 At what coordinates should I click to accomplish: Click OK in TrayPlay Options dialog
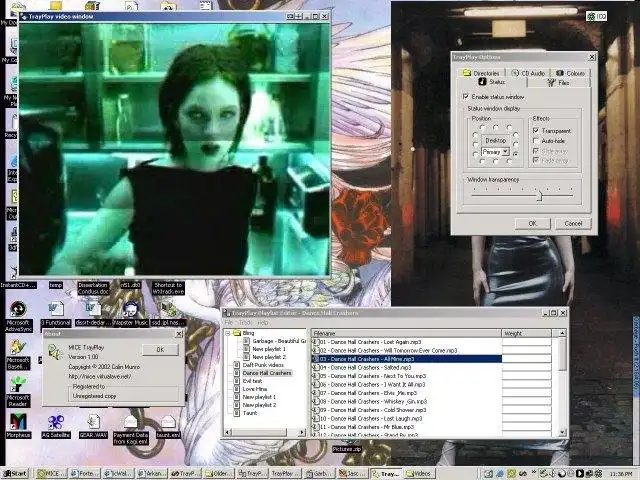point(532,223)
